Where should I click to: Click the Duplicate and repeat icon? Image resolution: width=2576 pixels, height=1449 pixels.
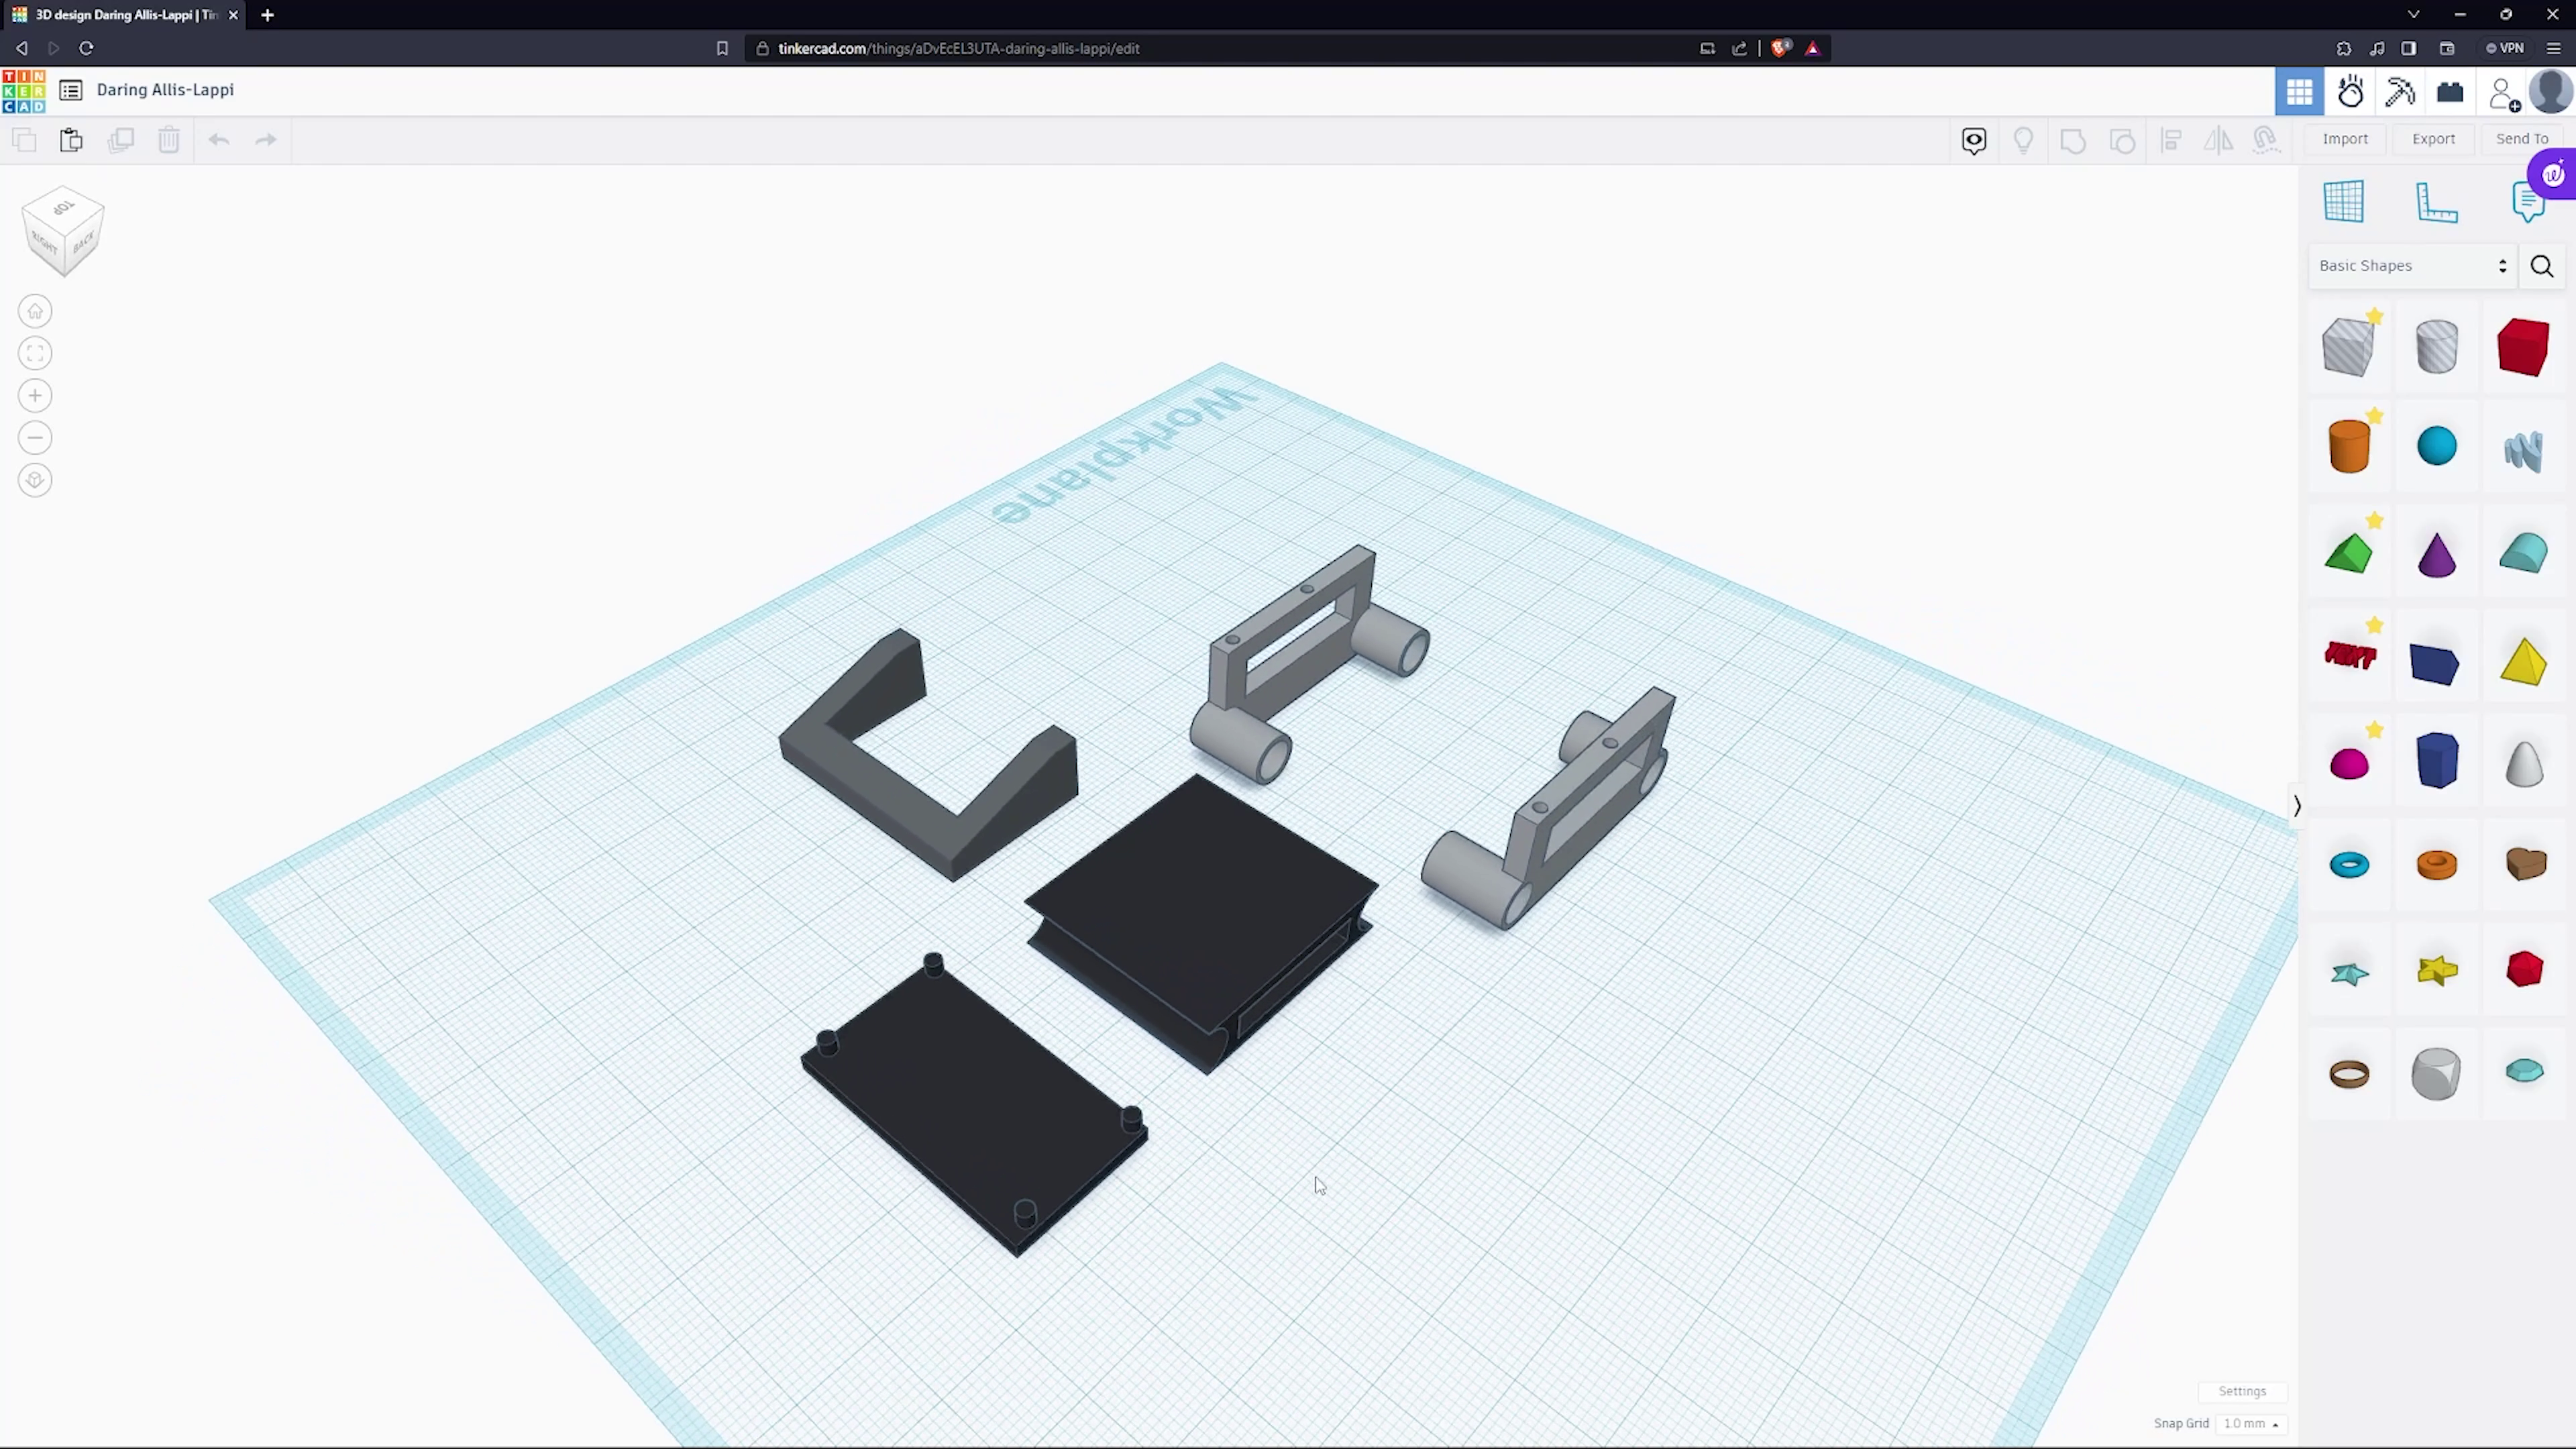(x=121, y=140)
